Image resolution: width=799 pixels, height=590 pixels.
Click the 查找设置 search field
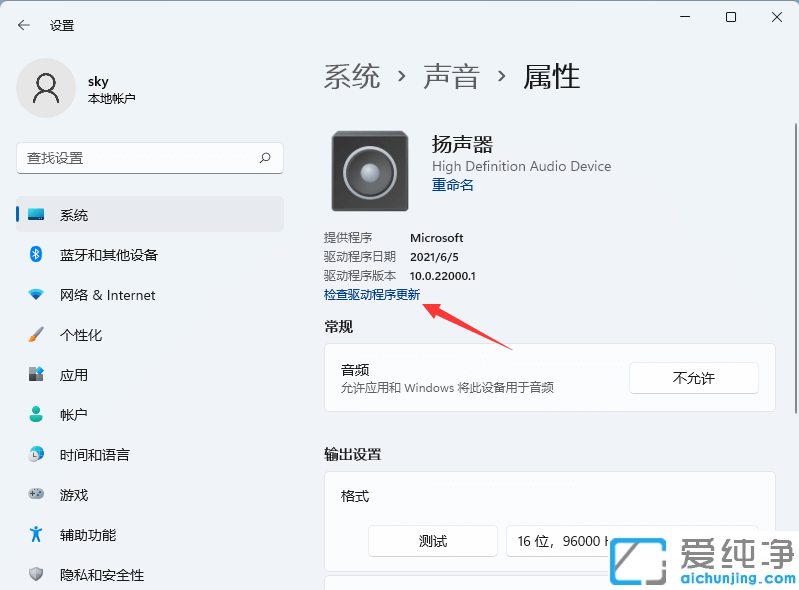point(150,158)
